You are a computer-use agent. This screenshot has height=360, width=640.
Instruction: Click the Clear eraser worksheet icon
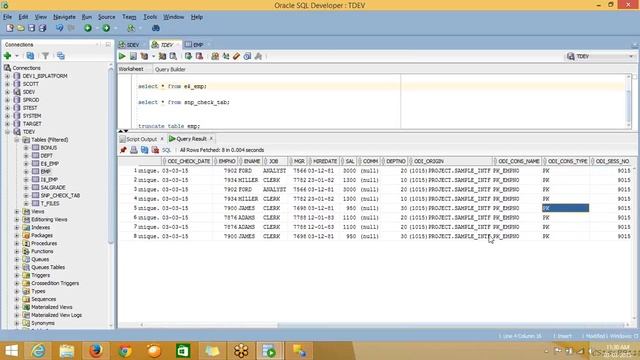pyautogui.click(x=236, y=56)
